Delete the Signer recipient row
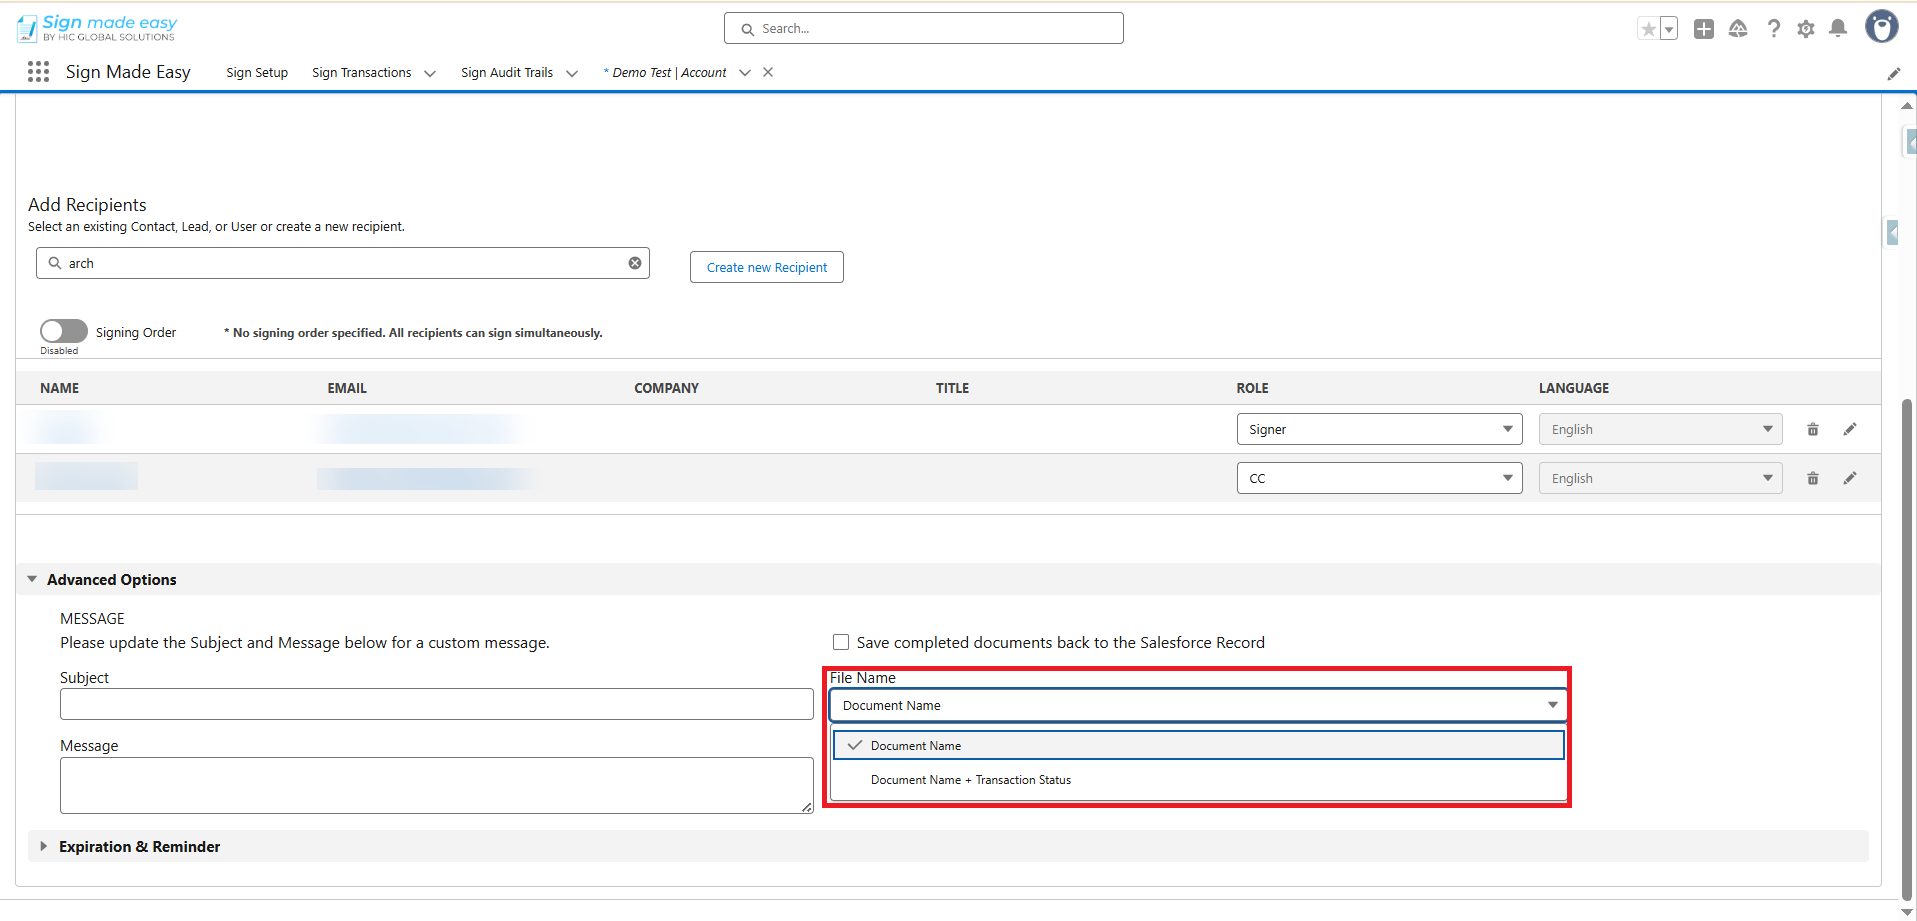Image resolution: width=1917 pixels, height=921 pixels. coord(1812,430)
